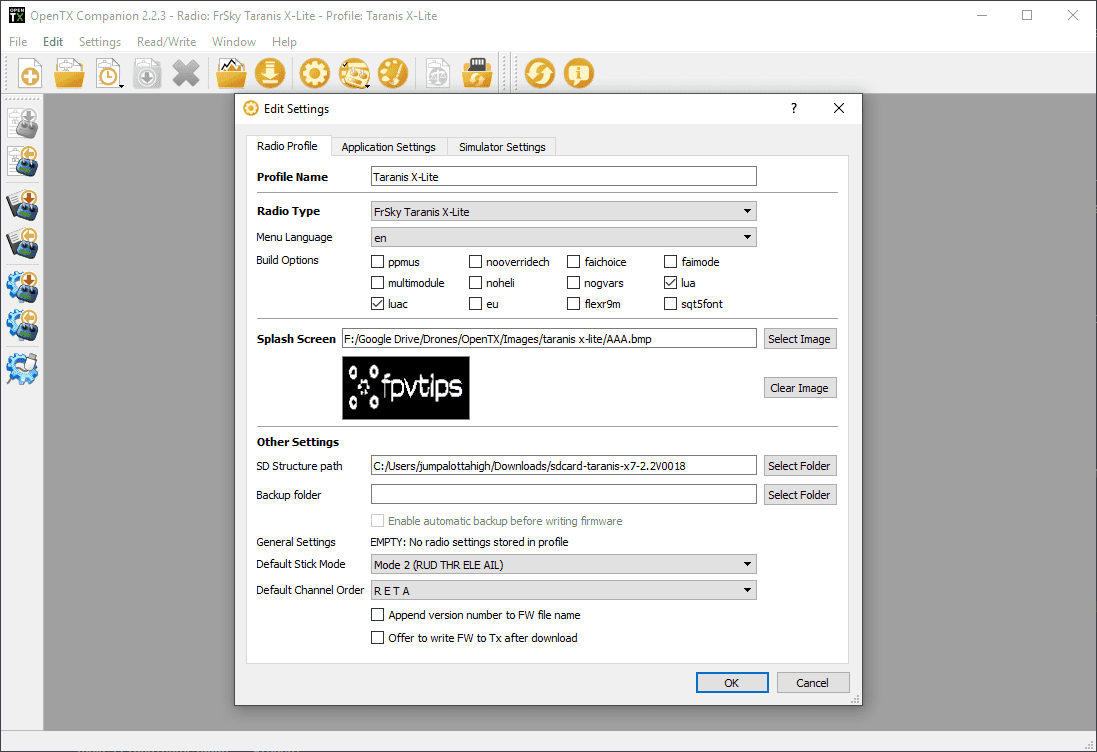Open the Radio Profile transmitter toolbar icon
This screenshot has width=1097, height=752.
[355, 73]
